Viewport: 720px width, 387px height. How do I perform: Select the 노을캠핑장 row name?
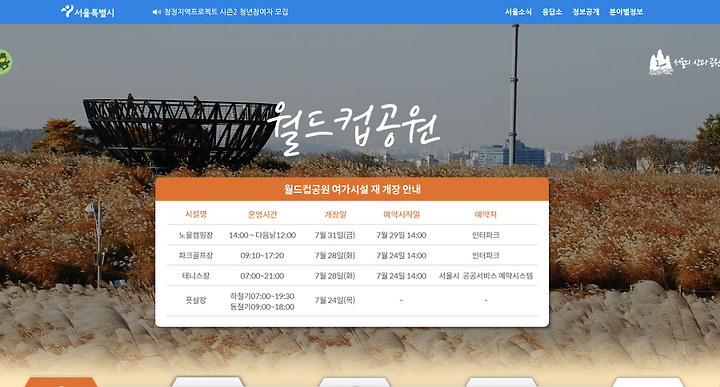[196, 235]
